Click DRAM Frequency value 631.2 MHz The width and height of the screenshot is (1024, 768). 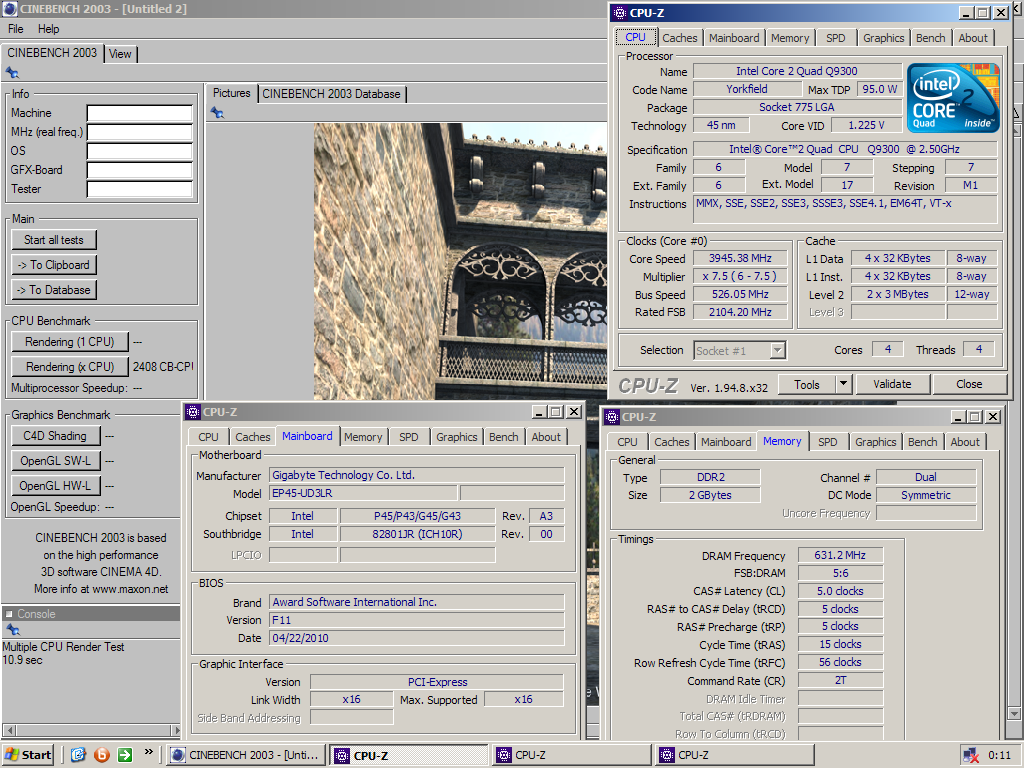click(x=840, y=555)
